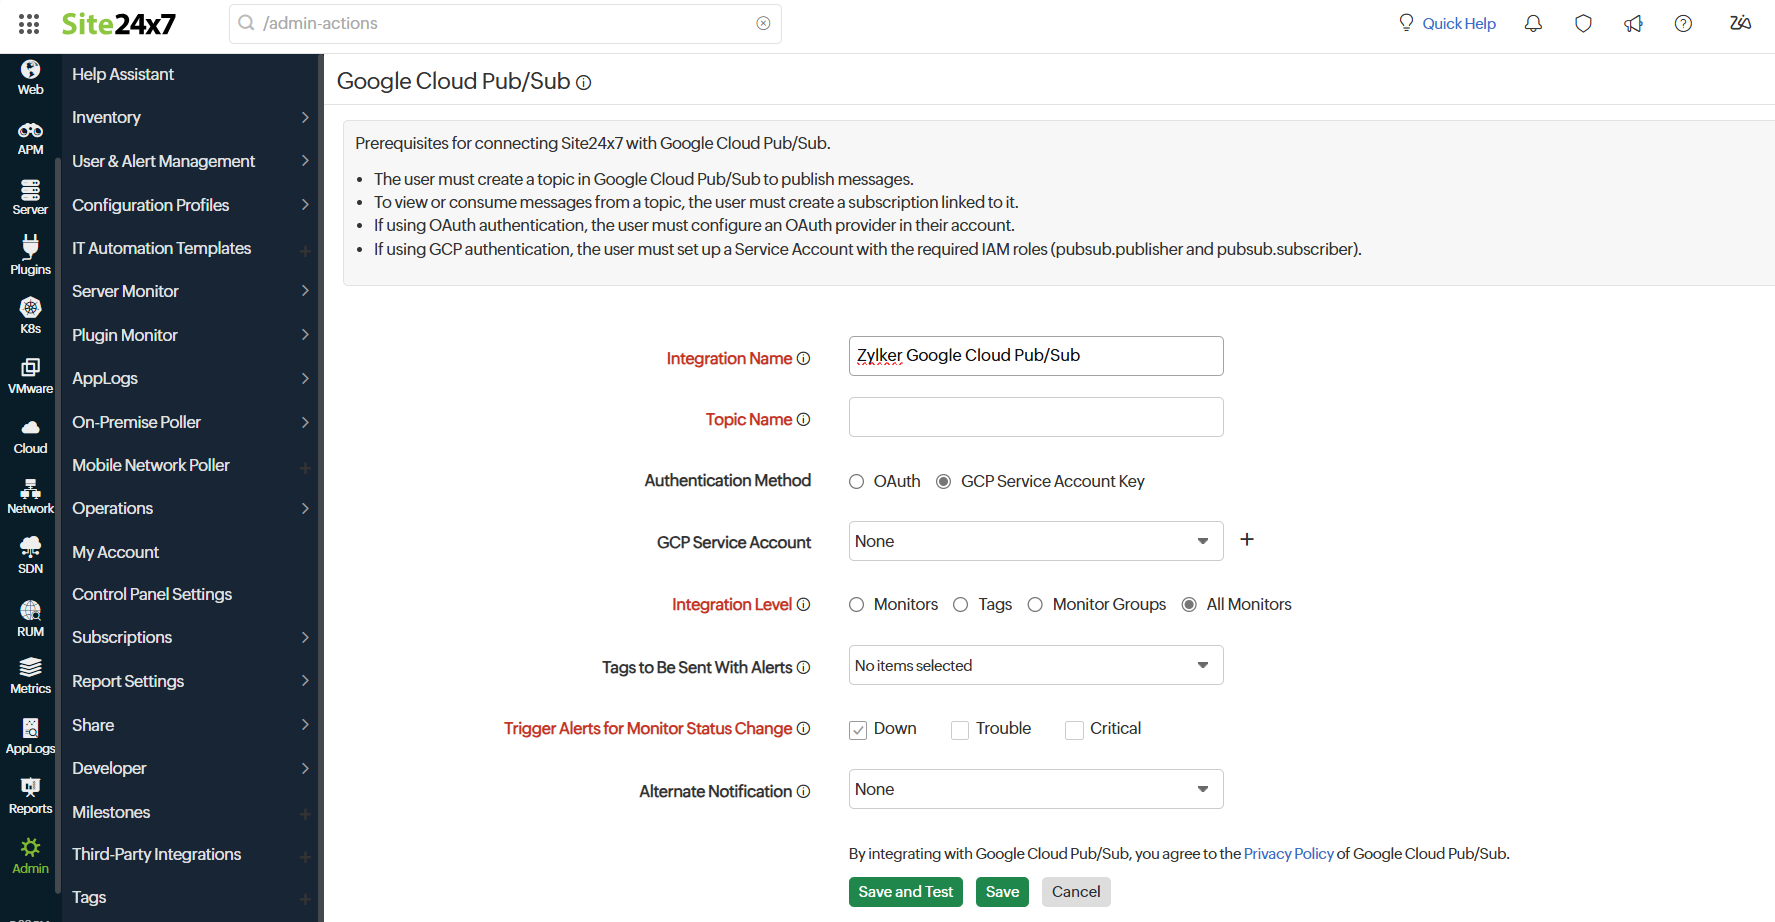Open the Alternate Notification dropdown
This screenshot has height=922, width=1775.
pos(1035,789)
